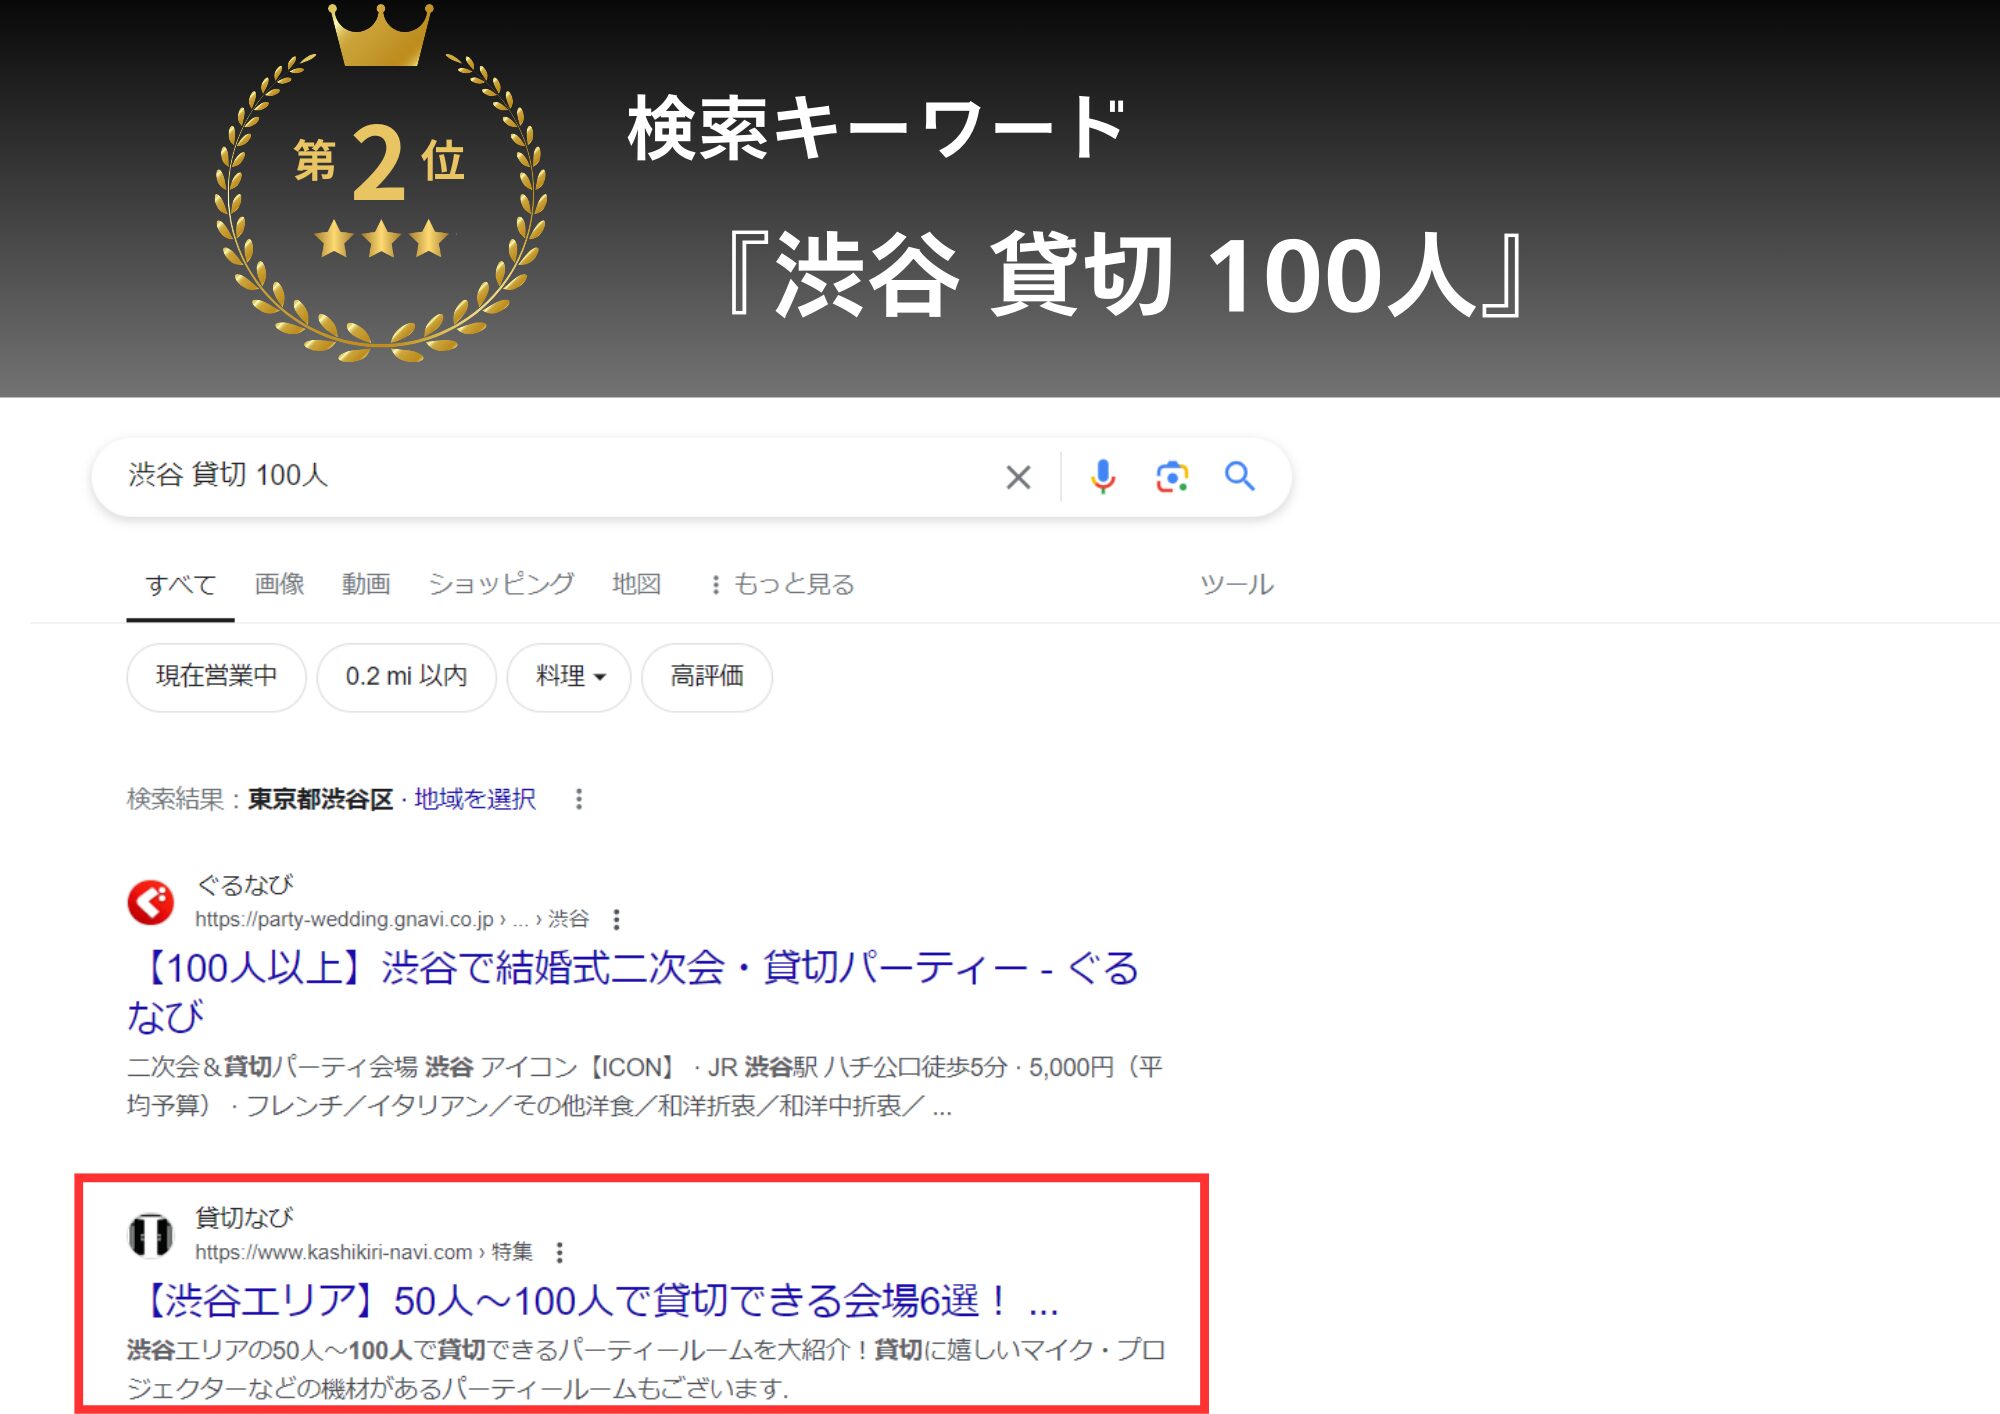Switch to the 画像 tab
This screenshot has height=1414, width=2000.
tap(279, 584)
